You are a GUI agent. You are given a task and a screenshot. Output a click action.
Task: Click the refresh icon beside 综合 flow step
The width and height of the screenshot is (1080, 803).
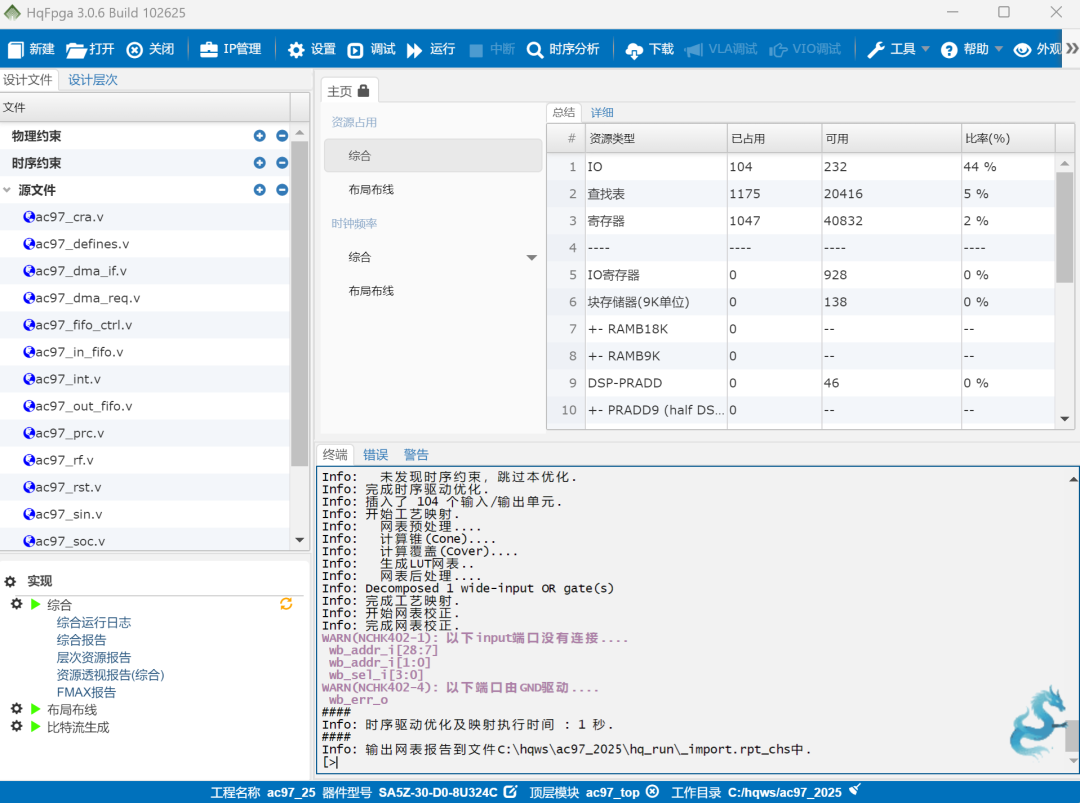point(286,604)
